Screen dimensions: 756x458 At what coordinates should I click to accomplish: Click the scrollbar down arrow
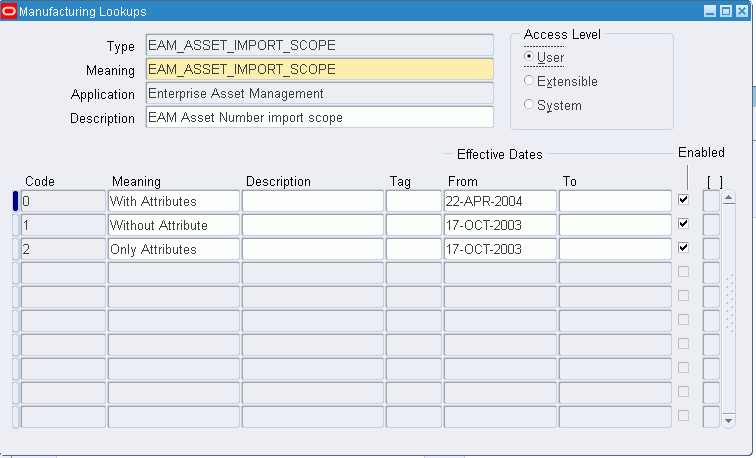(729, 421)
